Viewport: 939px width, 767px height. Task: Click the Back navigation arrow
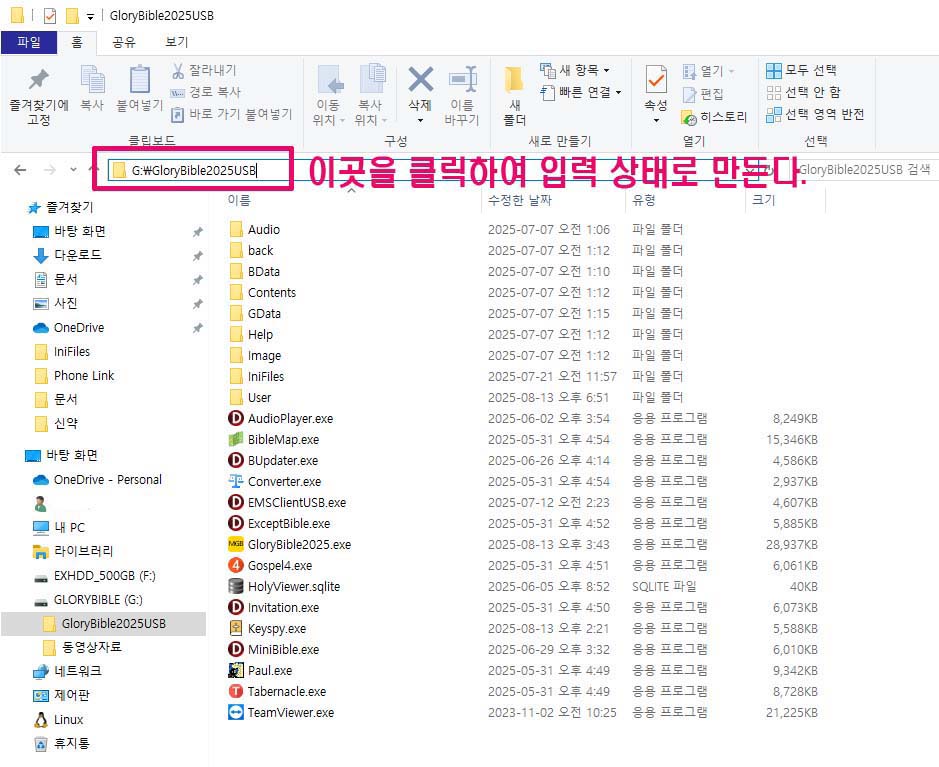tap(20, 170)
